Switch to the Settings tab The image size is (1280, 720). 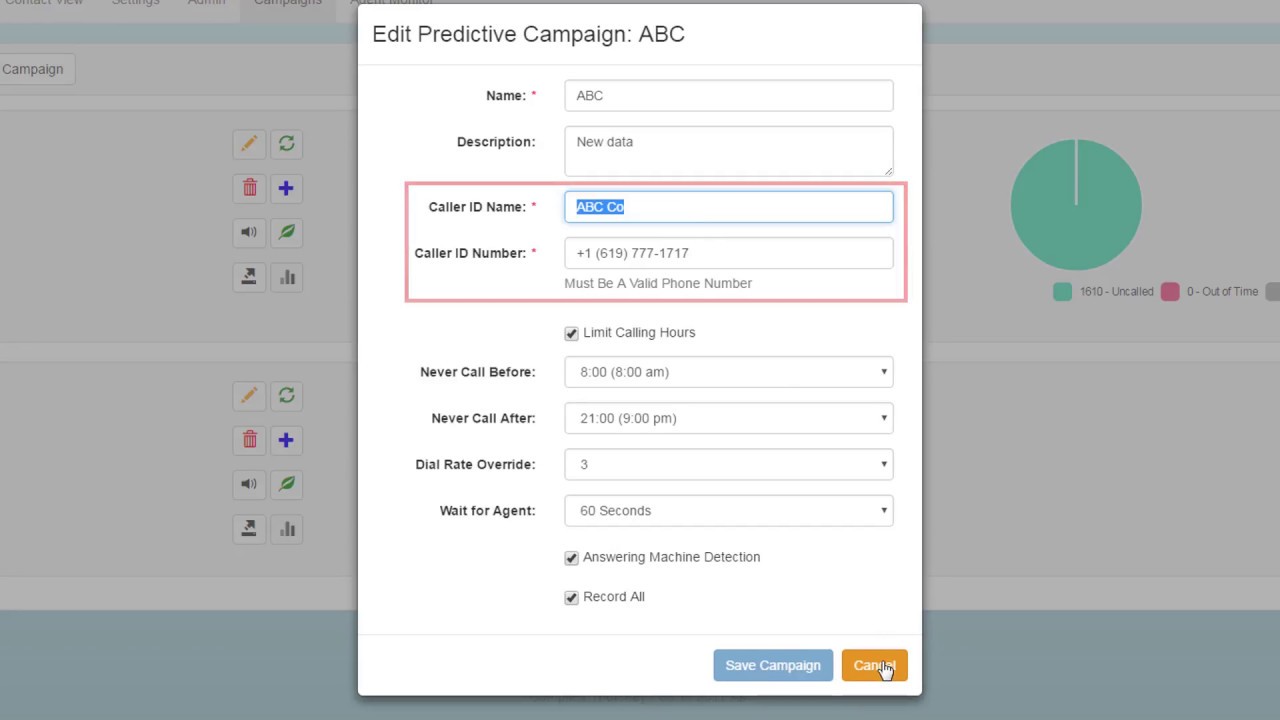135,3
